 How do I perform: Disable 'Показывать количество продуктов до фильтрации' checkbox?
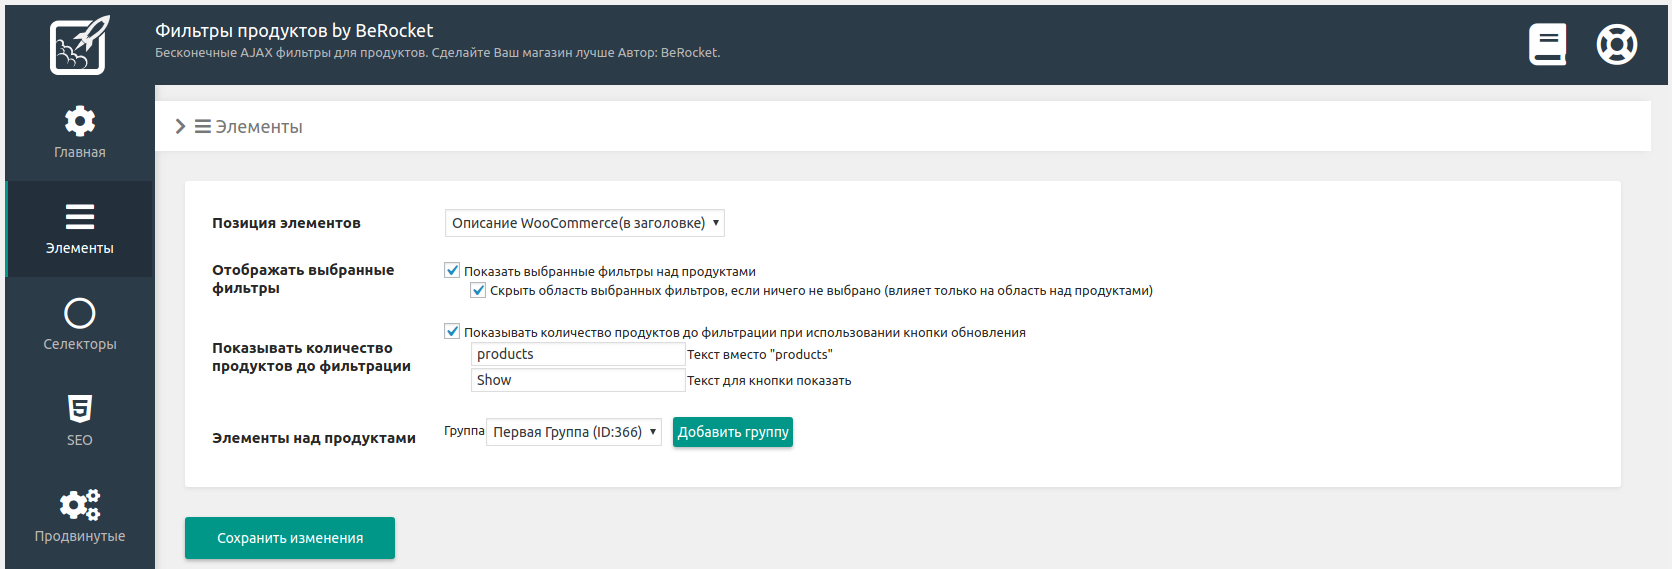(x=452, y=332)
